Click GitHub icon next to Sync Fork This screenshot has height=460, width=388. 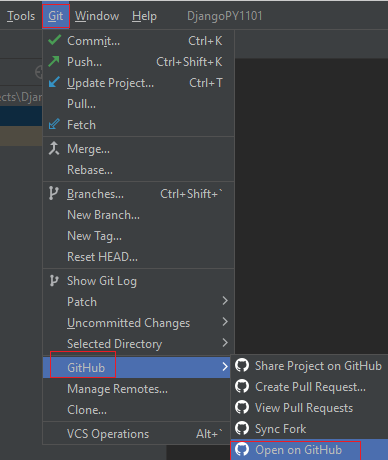(x=242, y=428)
